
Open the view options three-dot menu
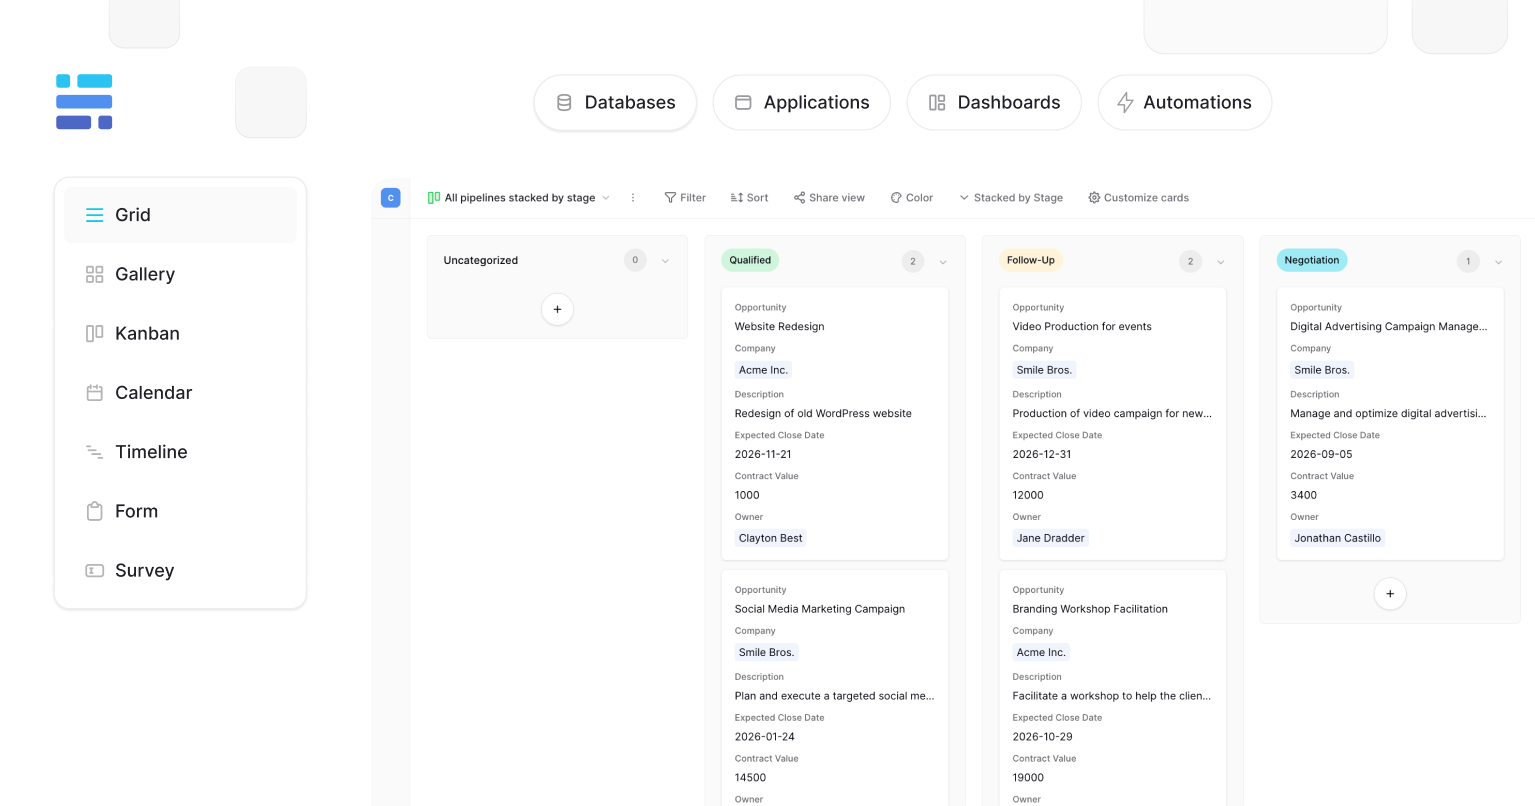[633, 198]
